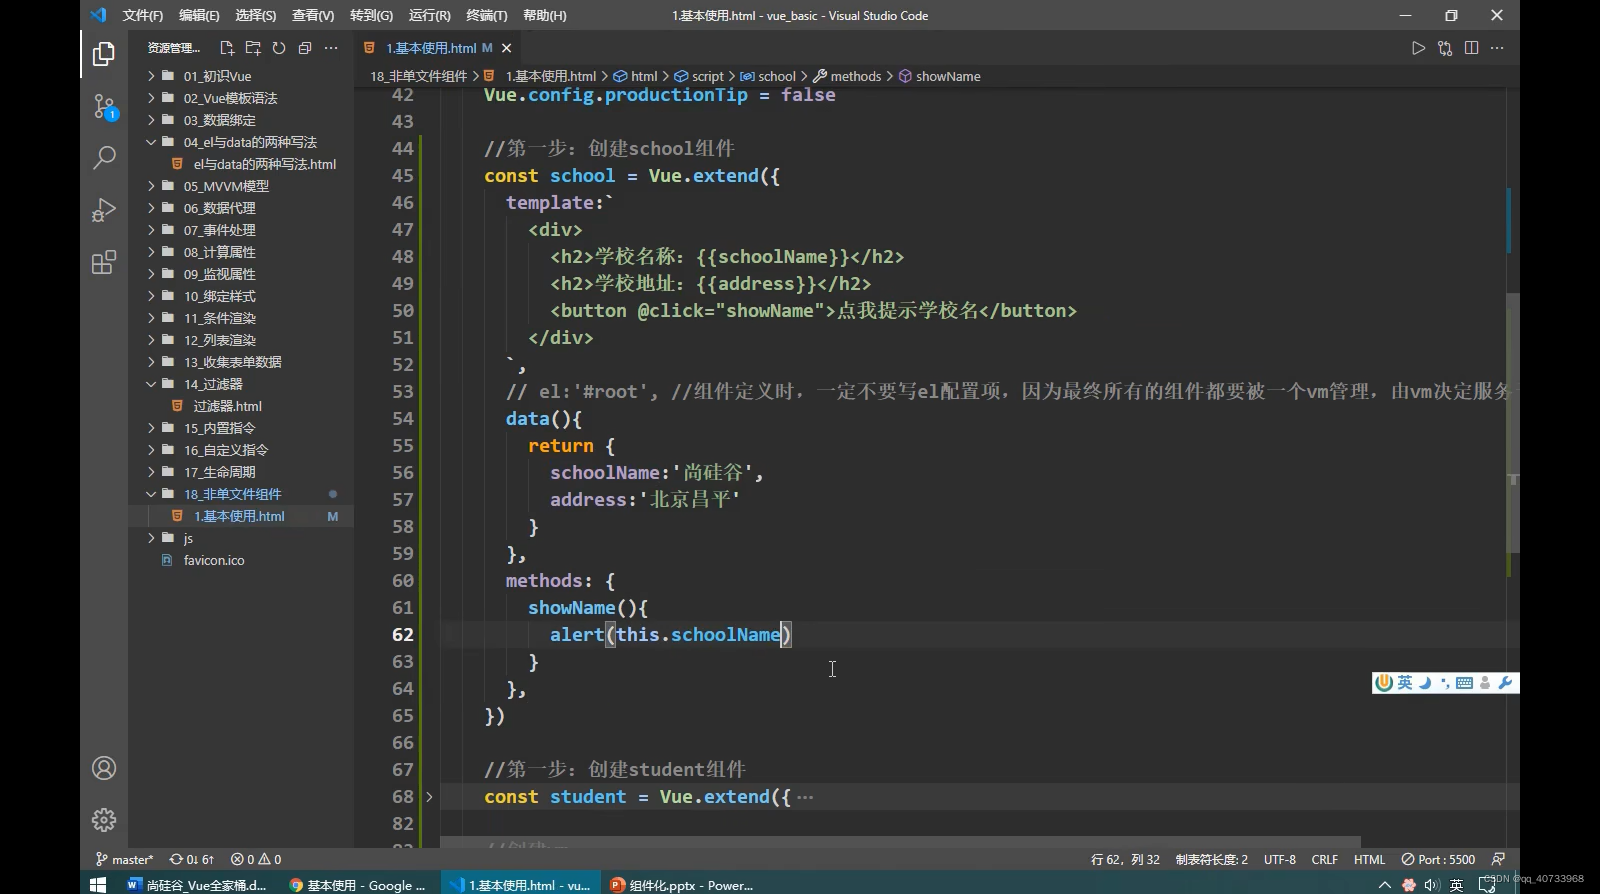Open IME toolbar wrench settings
This screenshot has height=894, width=1600.
[x=1505, y=682]
